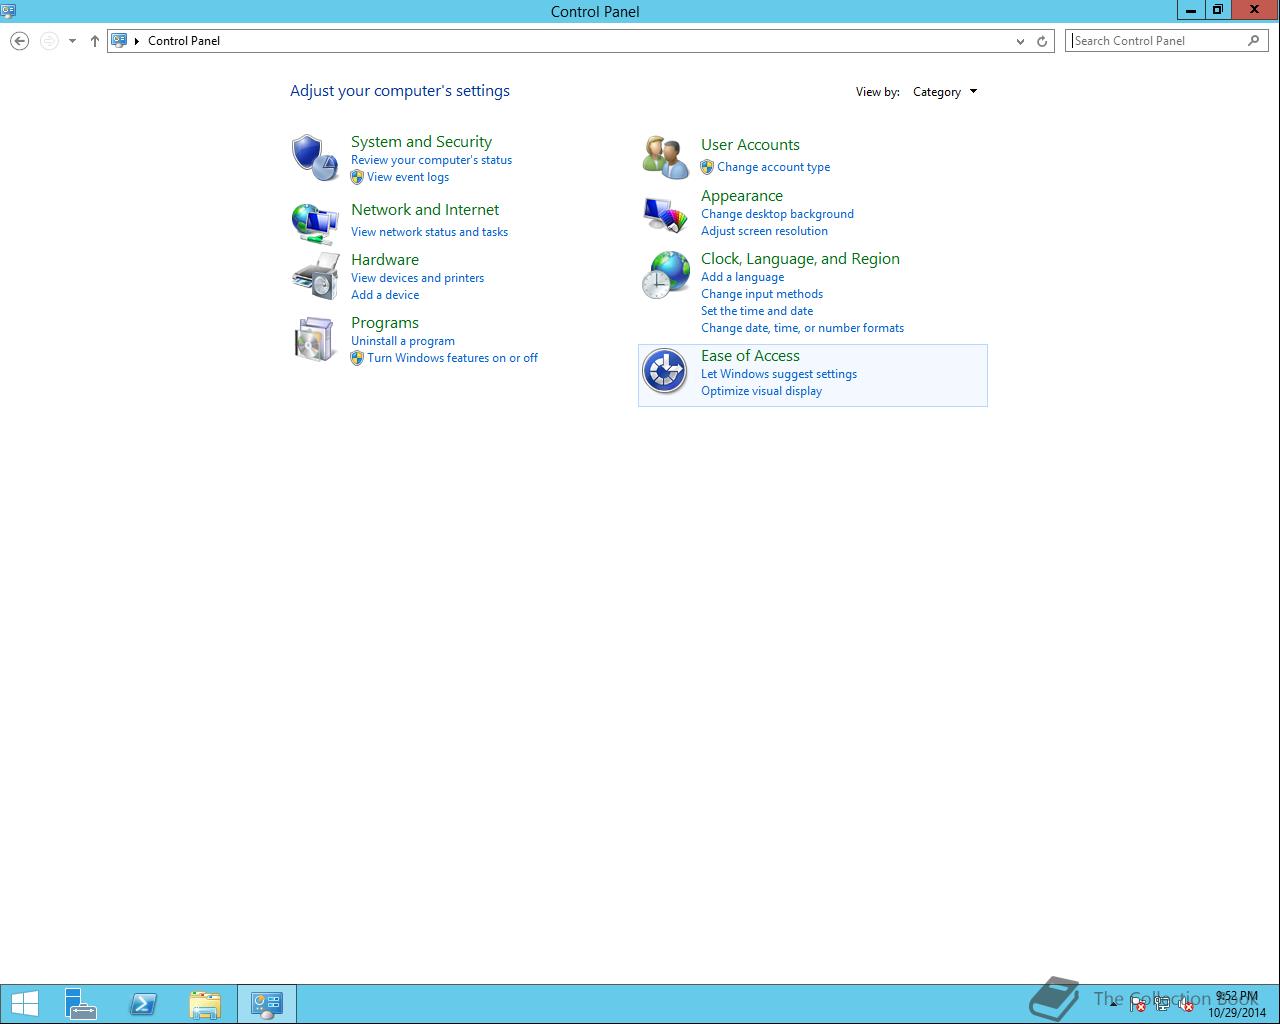The height and width of the screenshot is (1024, 1280).
Task: Open the Clock, Language, and Region globe icon
Action: (665, 275)
